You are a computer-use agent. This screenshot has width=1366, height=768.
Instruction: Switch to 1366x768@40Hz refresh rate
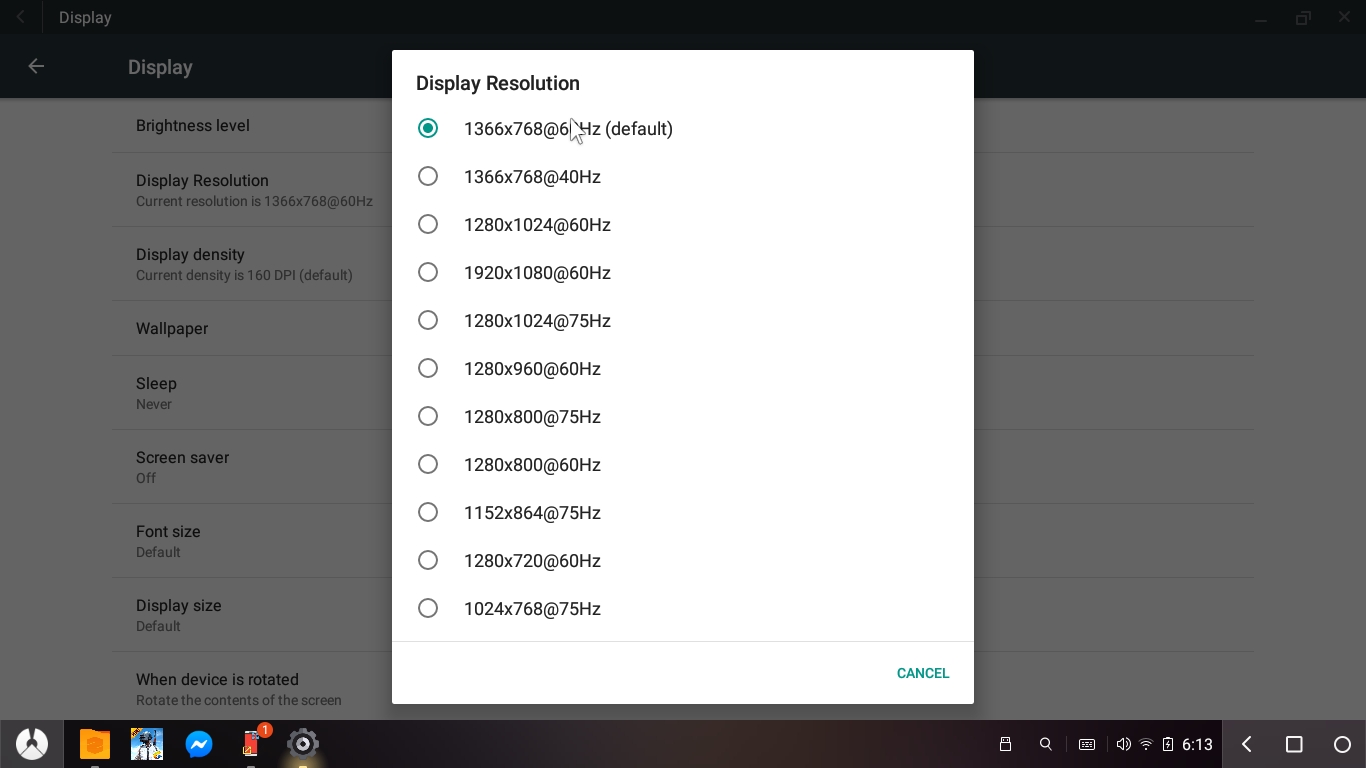(532, 176)
